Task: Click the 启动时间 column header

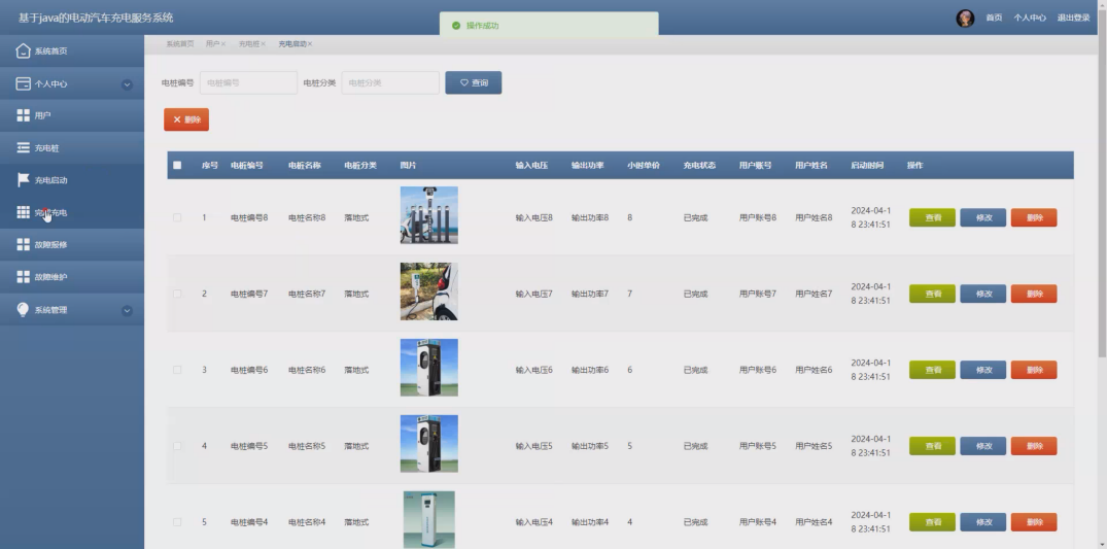Action: tap(867, 165)
